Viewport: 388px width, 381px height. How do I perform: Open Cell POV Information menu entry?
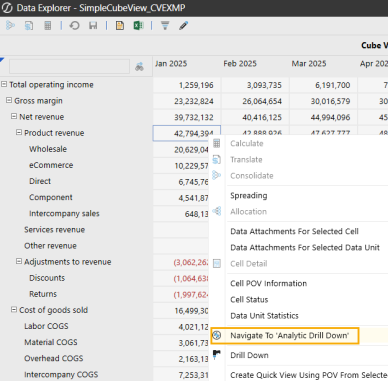coord(269,283)
